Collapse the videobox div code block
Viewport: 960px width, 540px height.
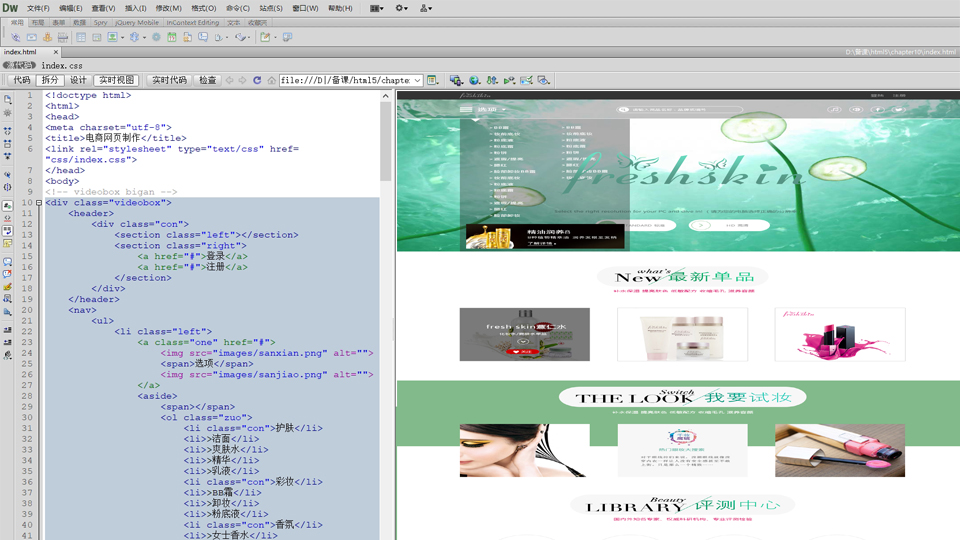pos(39,203)
